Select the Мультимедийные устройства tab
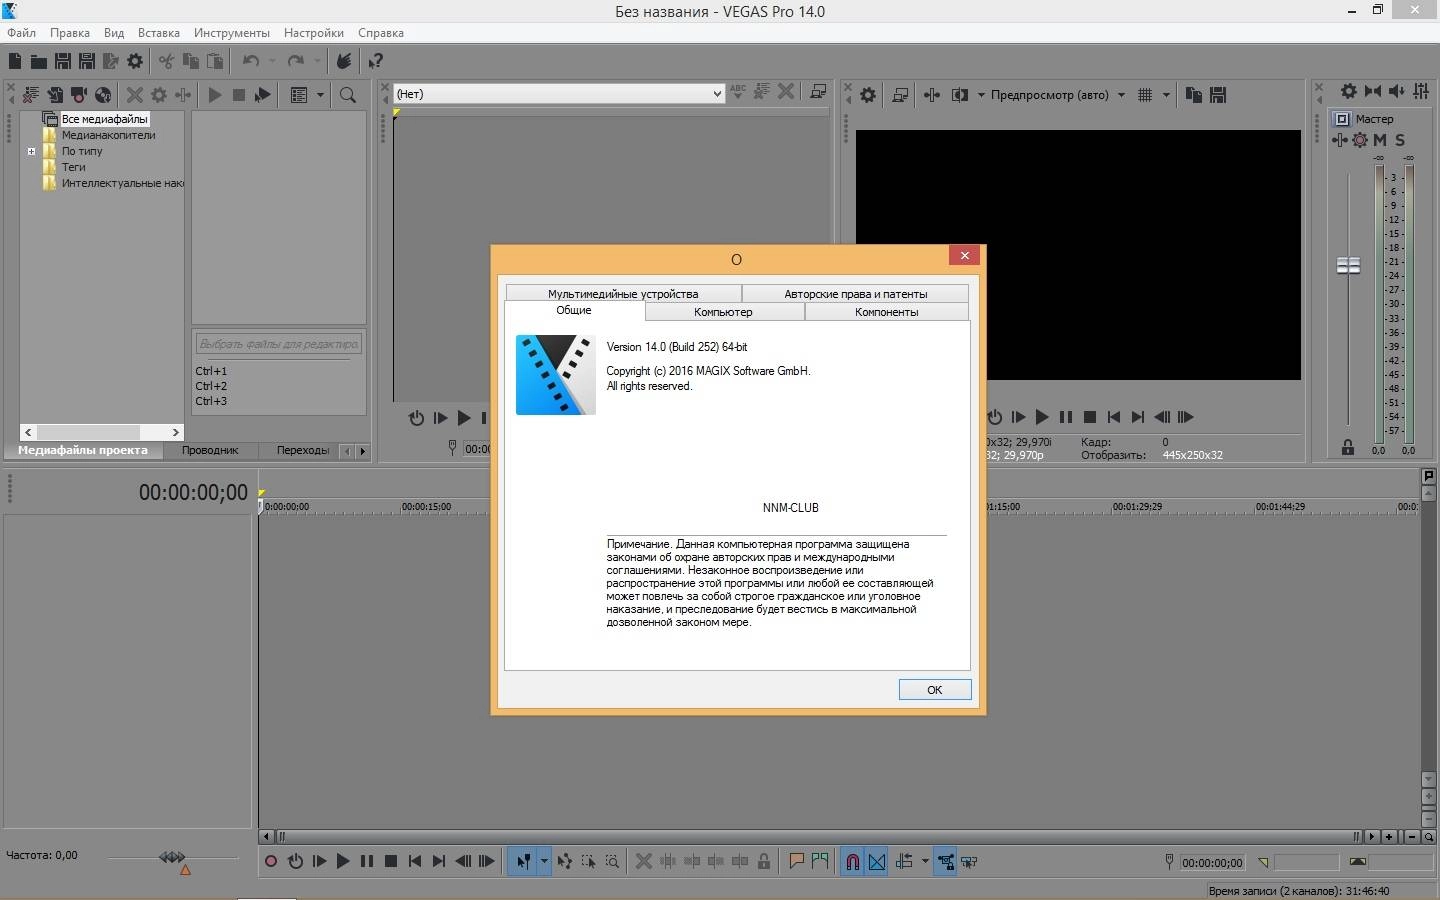 tap(623, 294)
